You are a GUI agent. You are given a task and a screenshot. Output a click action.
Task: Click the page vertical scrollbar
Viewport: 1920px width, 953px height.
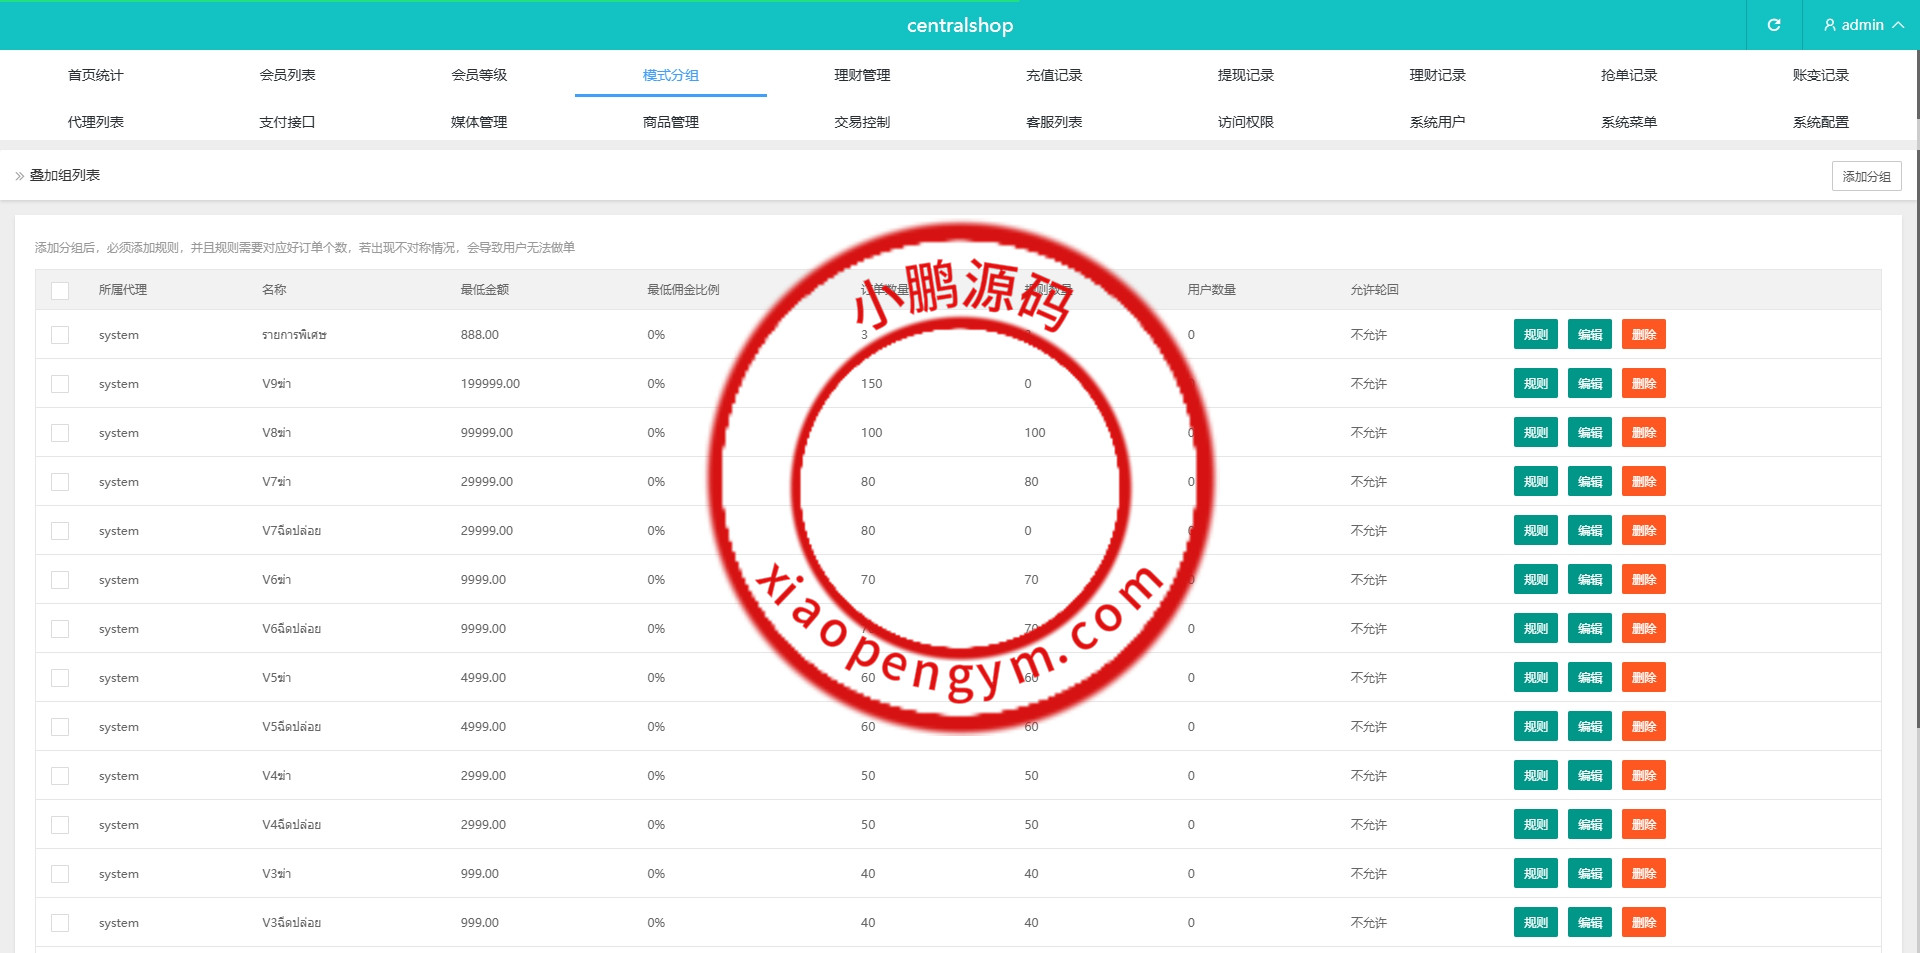click(x=1916, y=400)
